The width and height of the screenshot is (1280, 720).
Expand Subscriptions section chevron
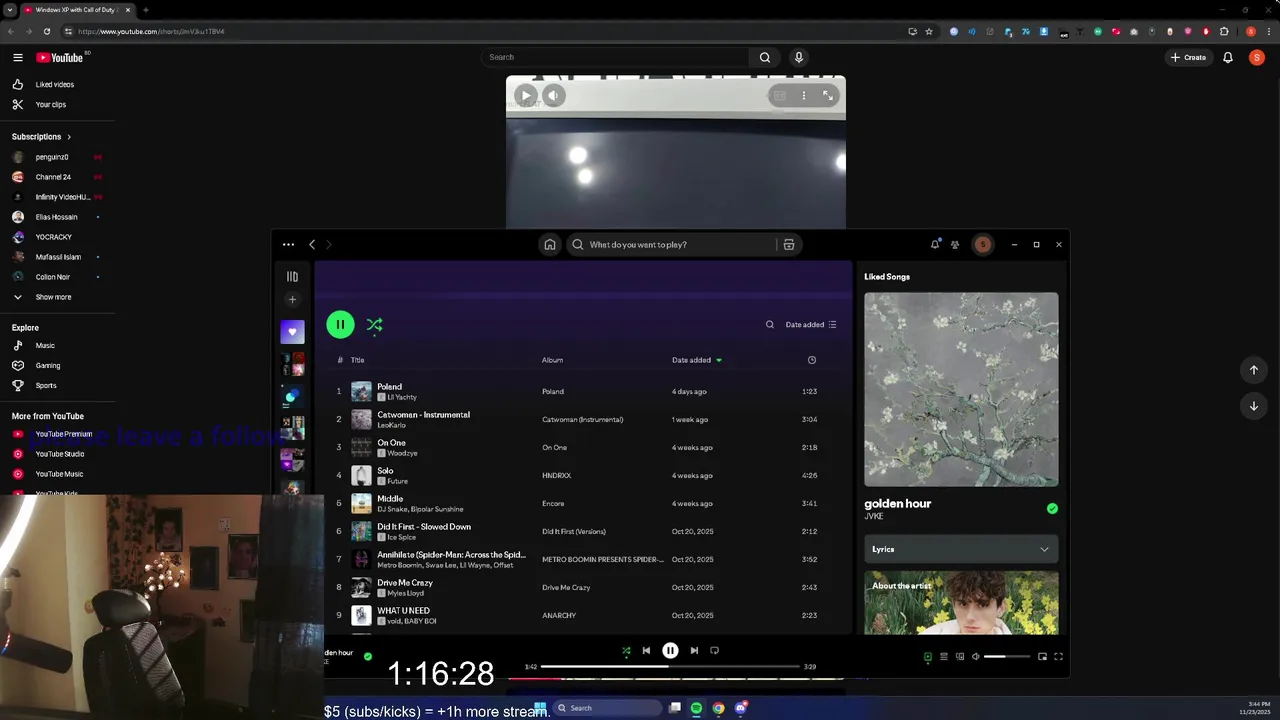[69, 136]
